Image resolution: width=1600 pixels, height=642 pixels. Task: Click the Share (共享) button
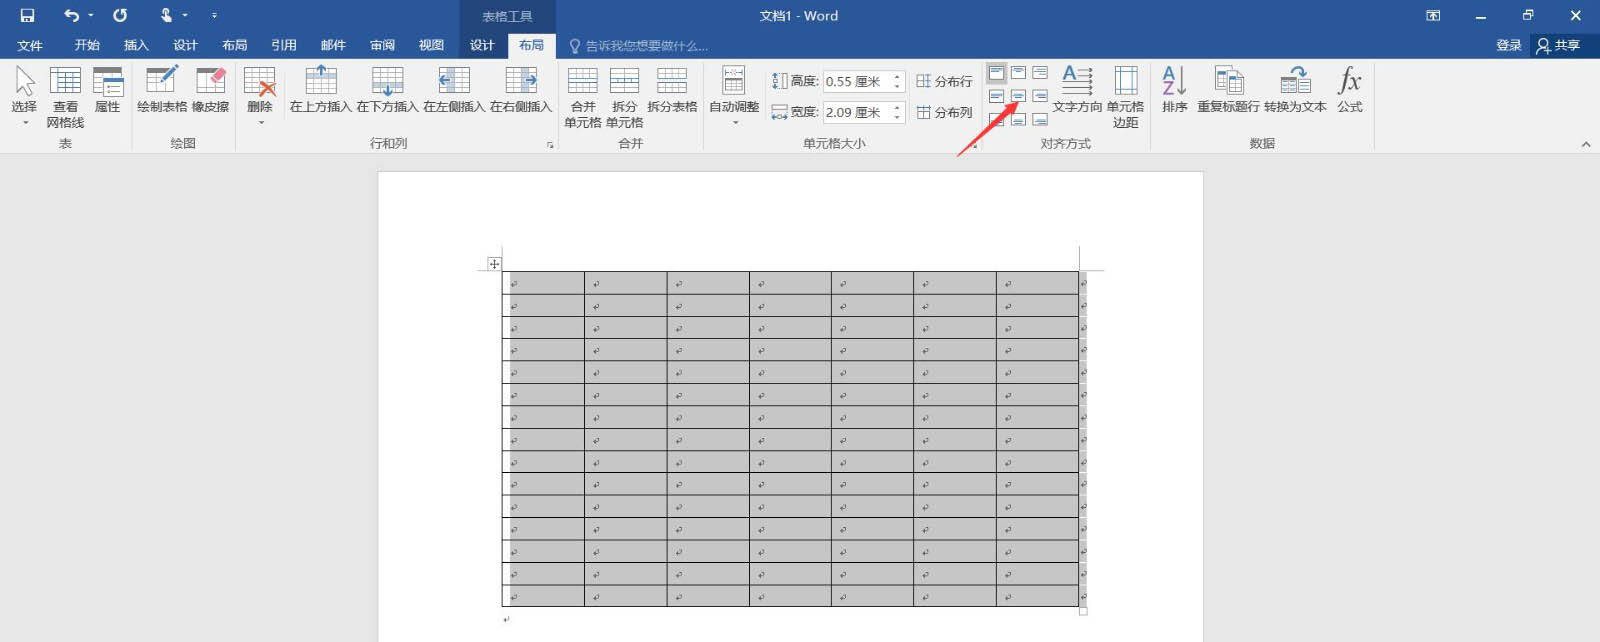1560,45
